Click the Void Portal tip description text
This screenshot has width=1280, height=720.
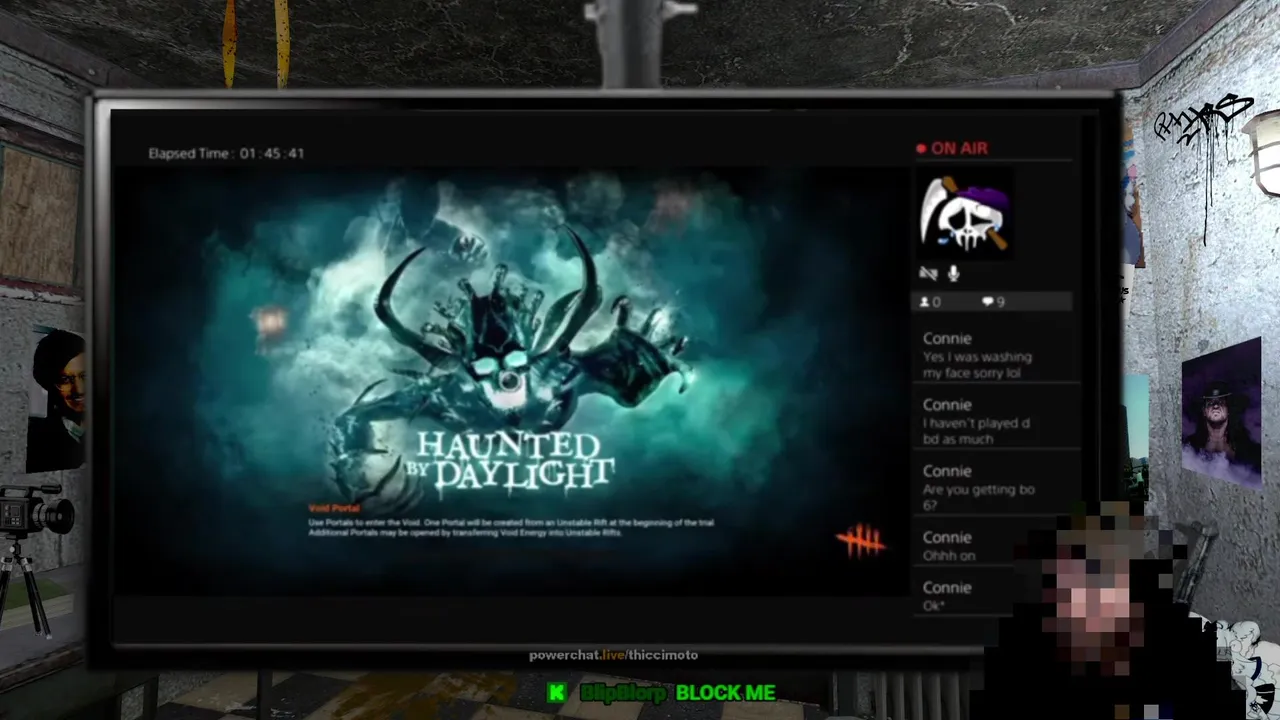tap(510, 527)
